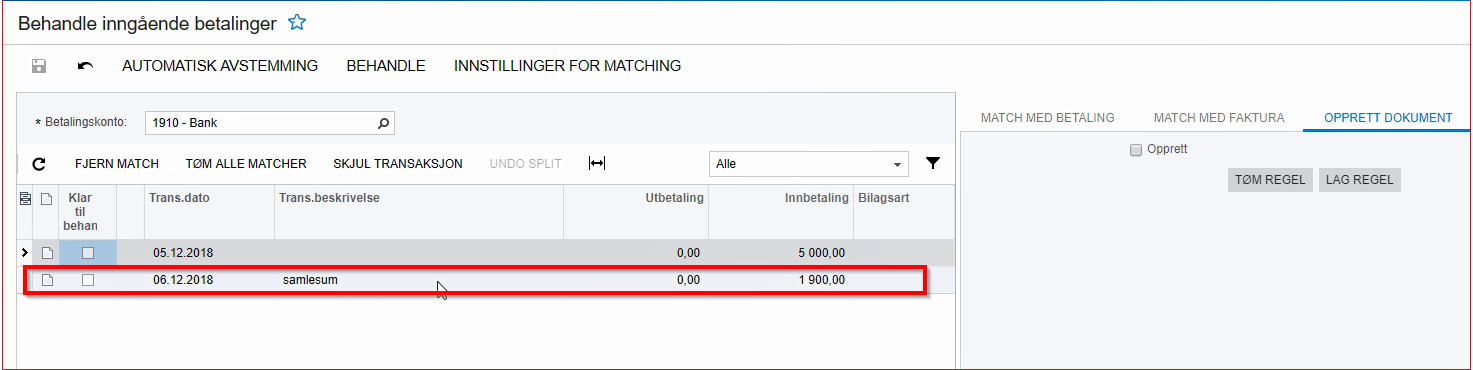Click the save disk icon
Screen dimensions: 1473x370
[39, 66]
